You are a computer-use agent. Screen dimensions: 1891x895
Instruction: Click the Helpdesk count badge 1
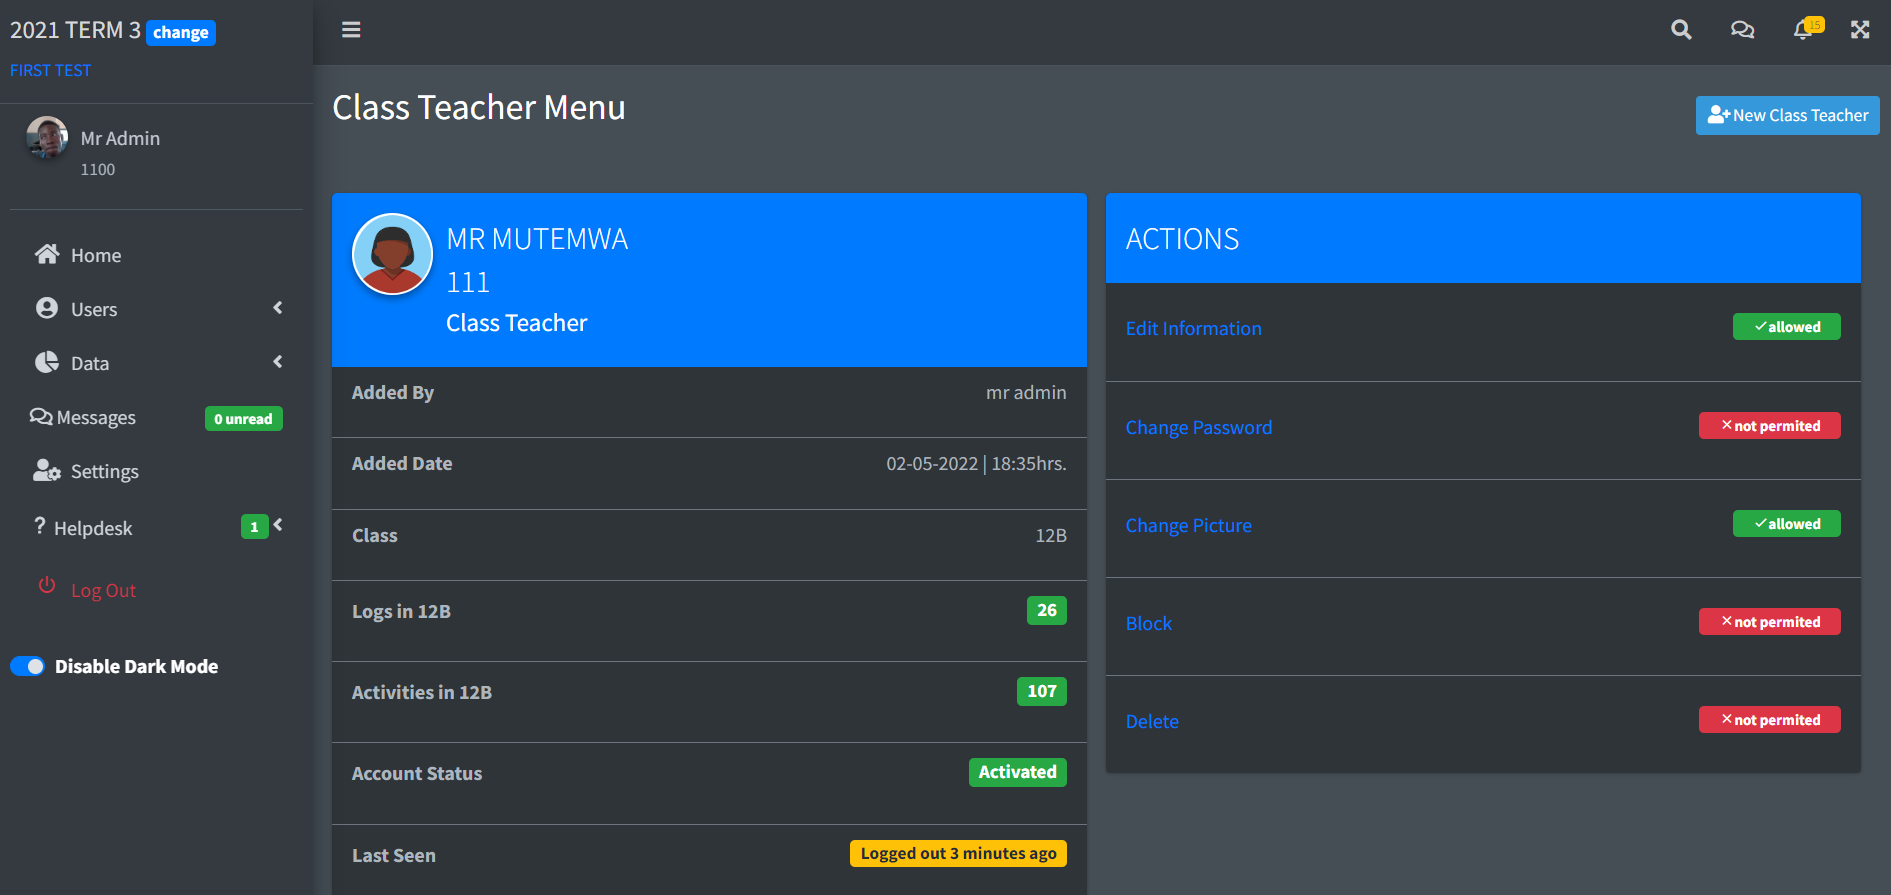(254, 527)
